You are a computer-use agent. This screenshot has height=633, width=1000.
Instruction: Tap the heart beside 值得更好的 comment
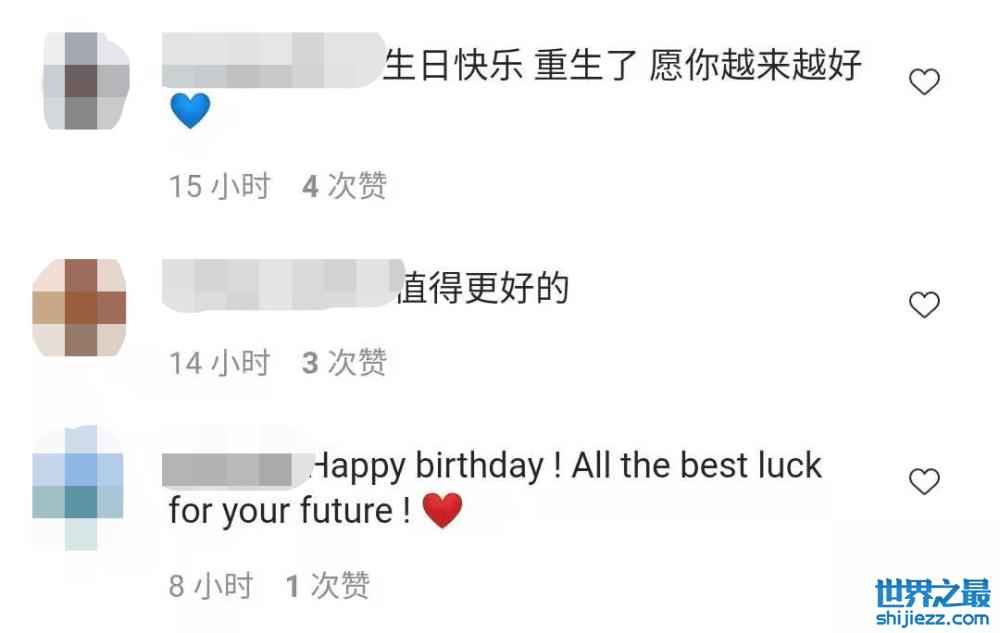(924, 304)
